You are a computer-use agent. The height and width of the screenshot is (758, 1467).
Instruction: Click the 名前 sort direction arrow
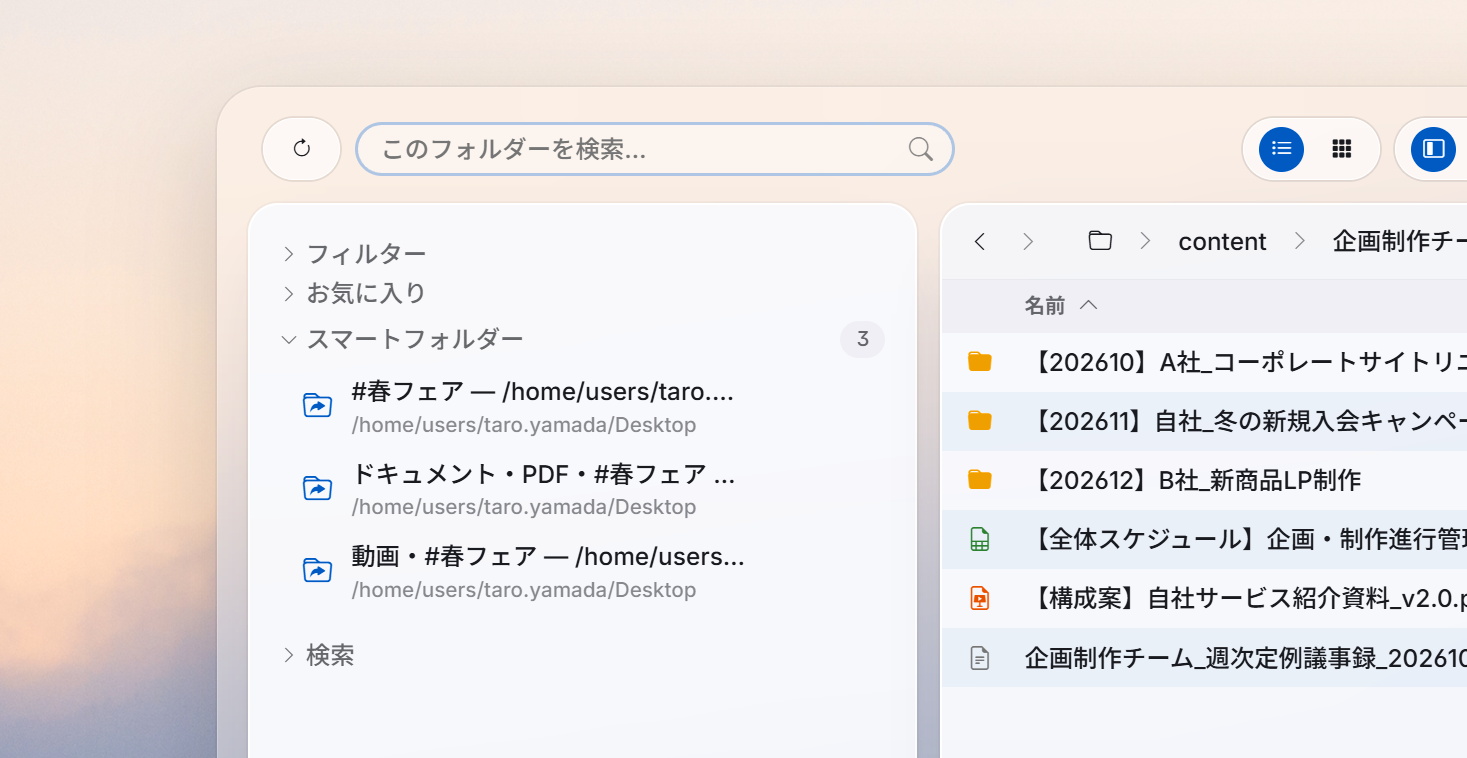(1089, 305)
